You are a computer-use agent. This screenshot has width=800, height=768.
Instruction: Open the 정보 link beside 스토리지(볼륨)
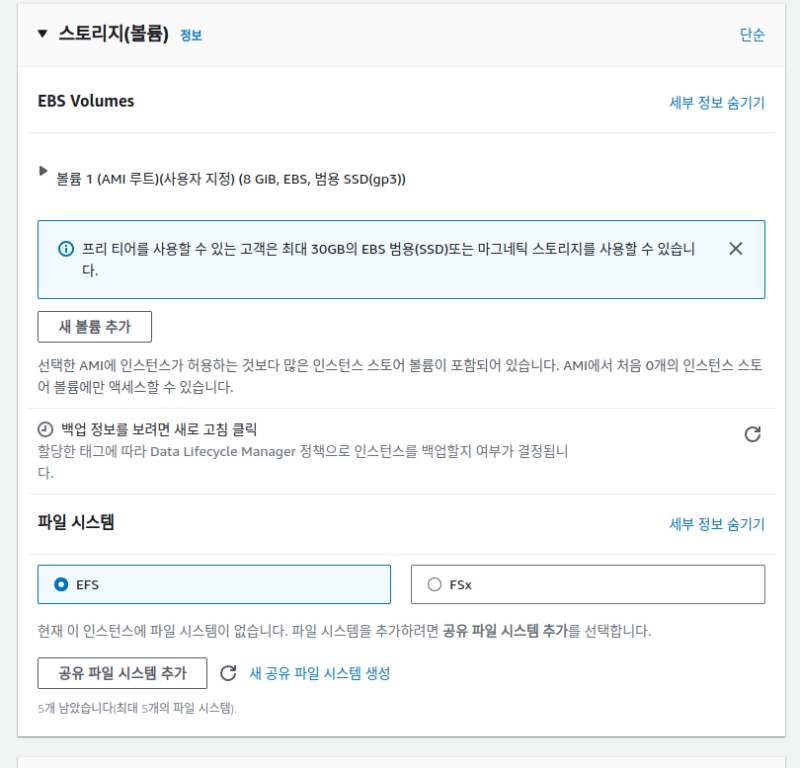click(191, 35)
